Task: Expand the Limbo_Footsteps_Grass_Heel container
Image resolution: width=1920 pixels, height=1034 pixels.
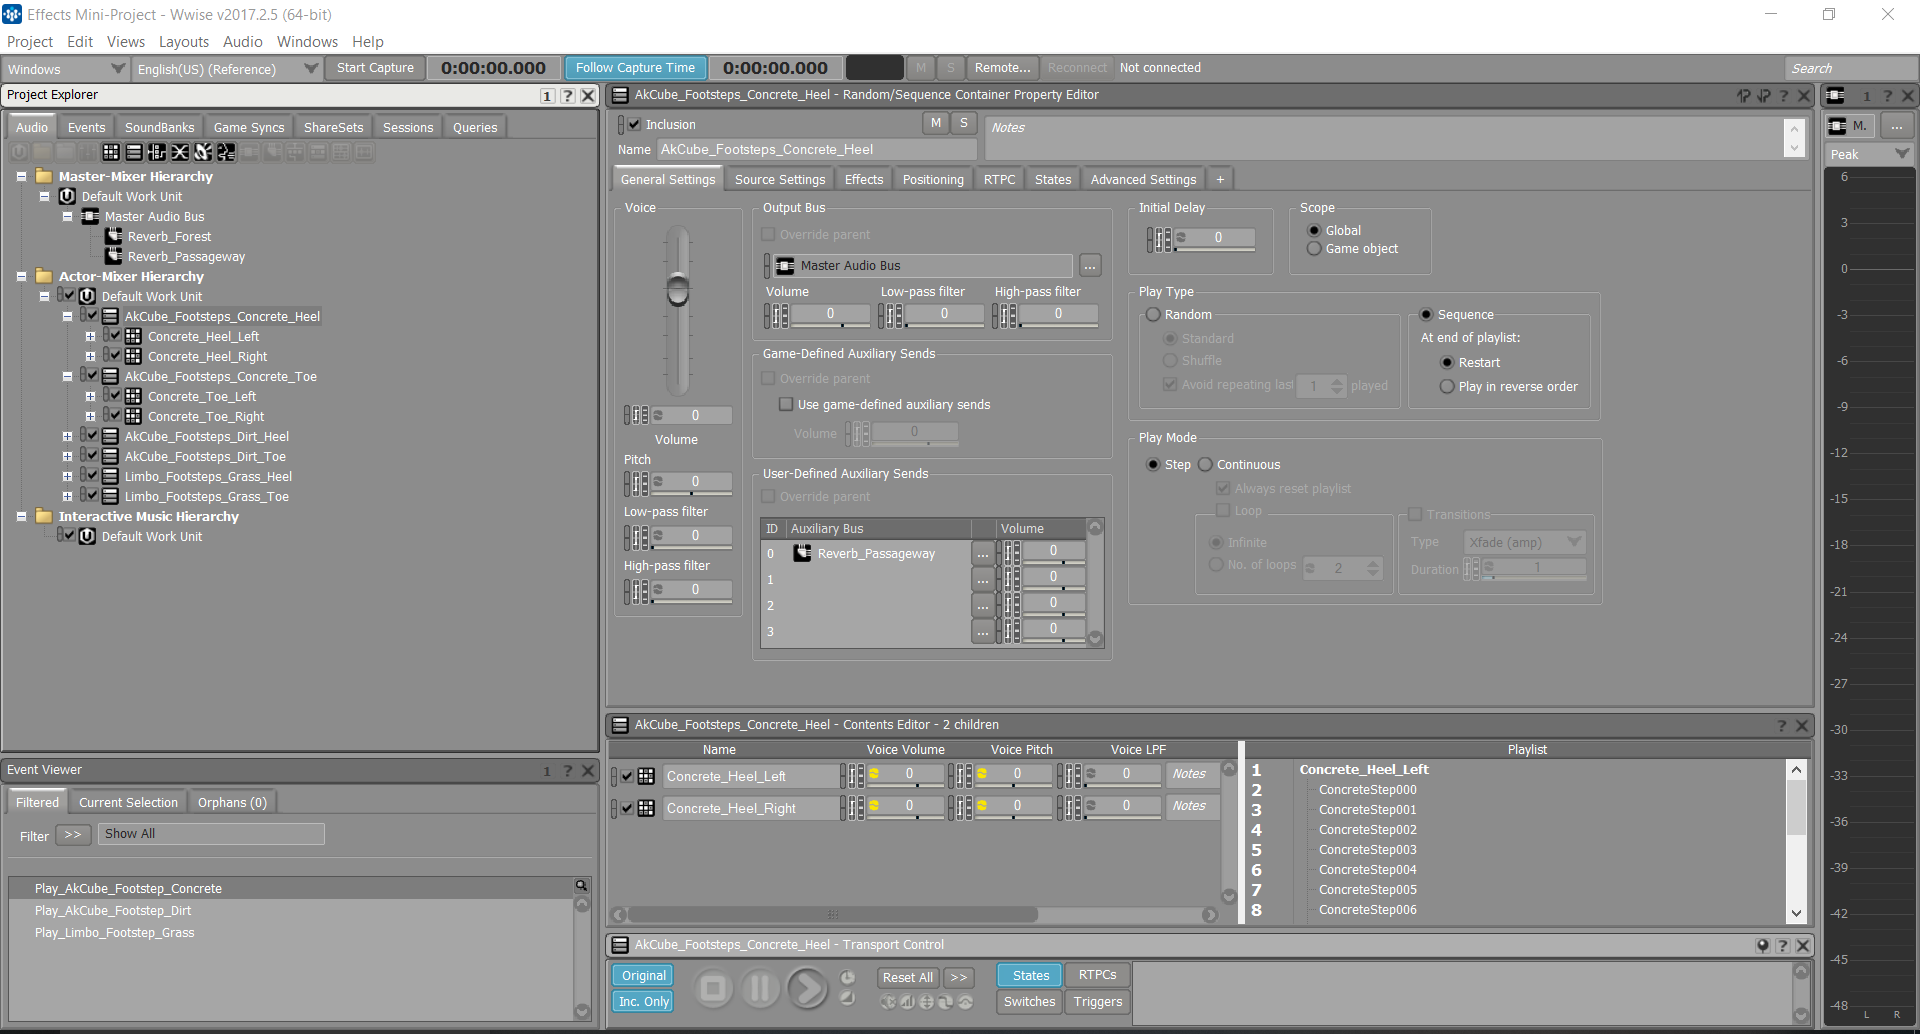Action: [67, 476]
